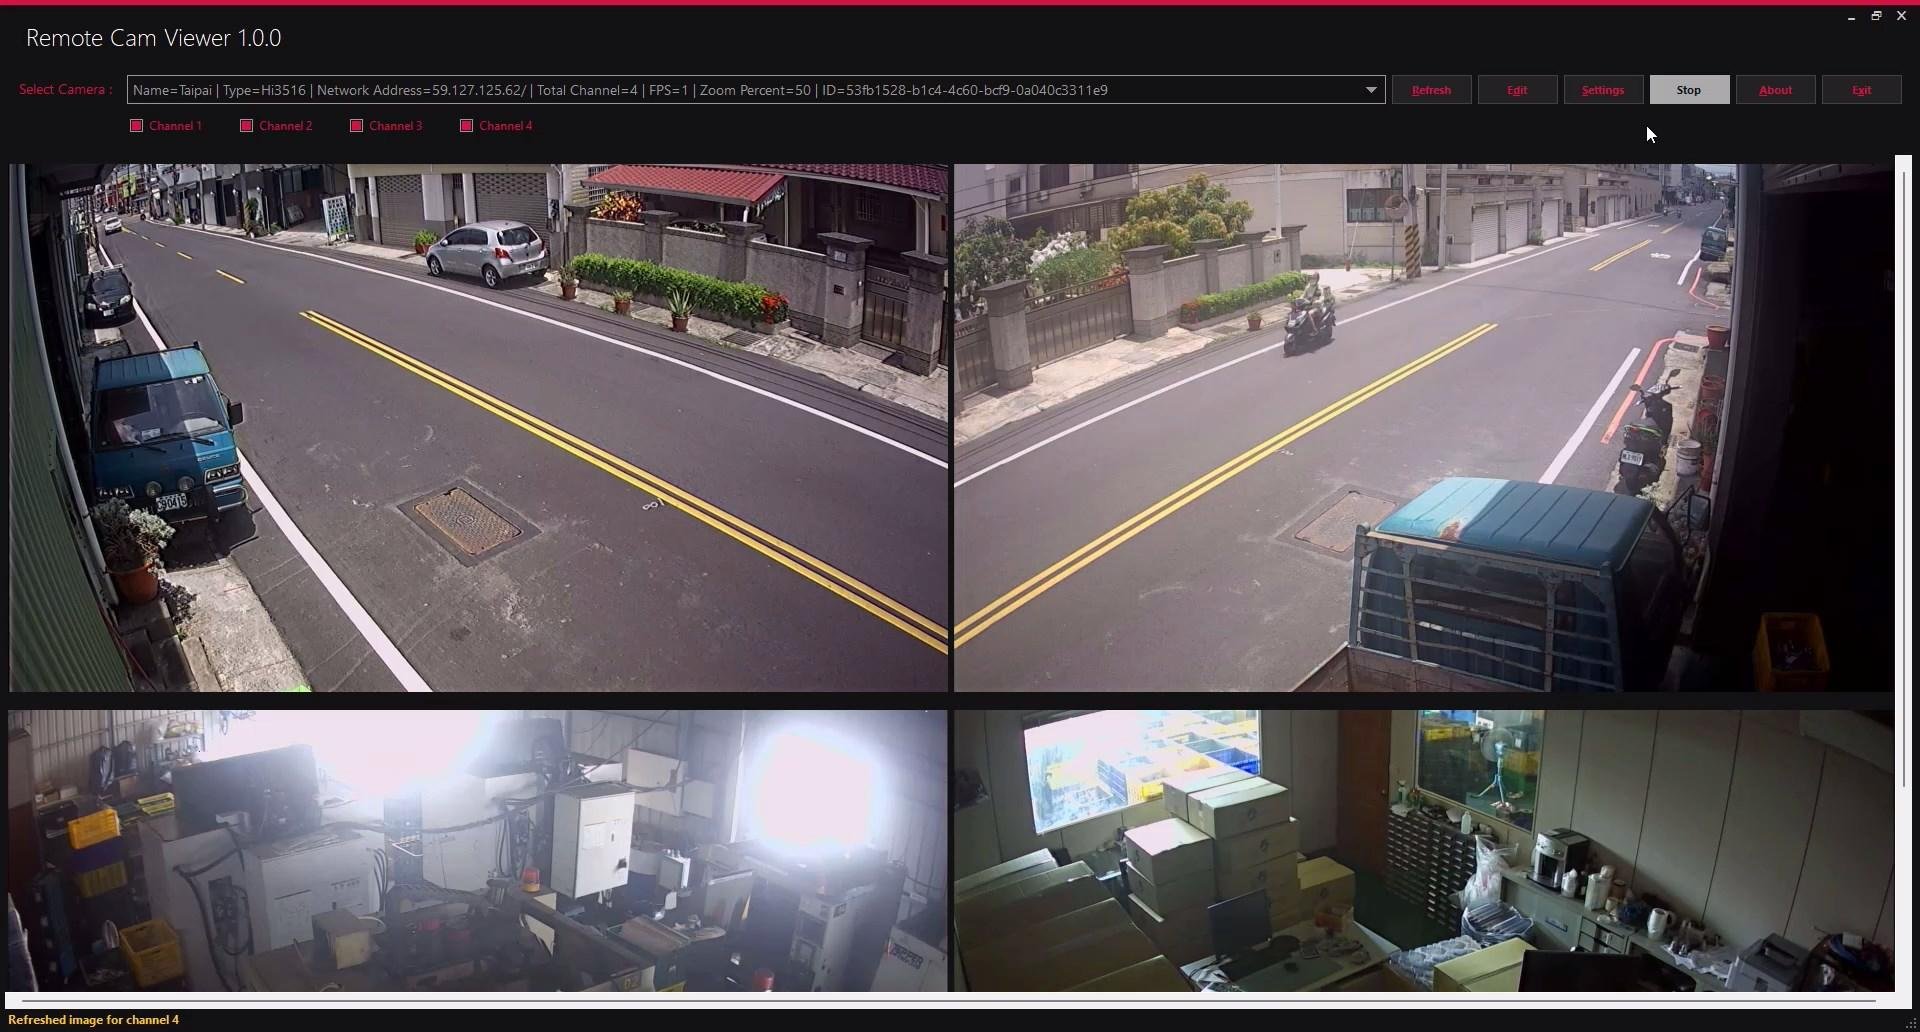Screen dimensions: 1920x1032
Task: Click the 'Remote Cam Viewer 1.0.0' title
Action: 153,38
